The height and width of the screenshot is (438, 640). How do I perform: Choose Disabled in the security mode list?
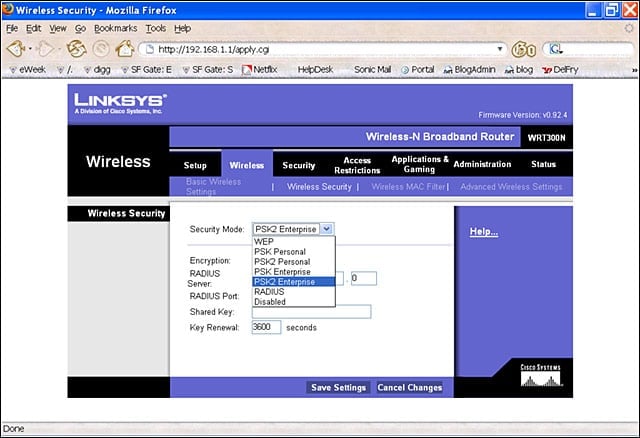(294, 302)
